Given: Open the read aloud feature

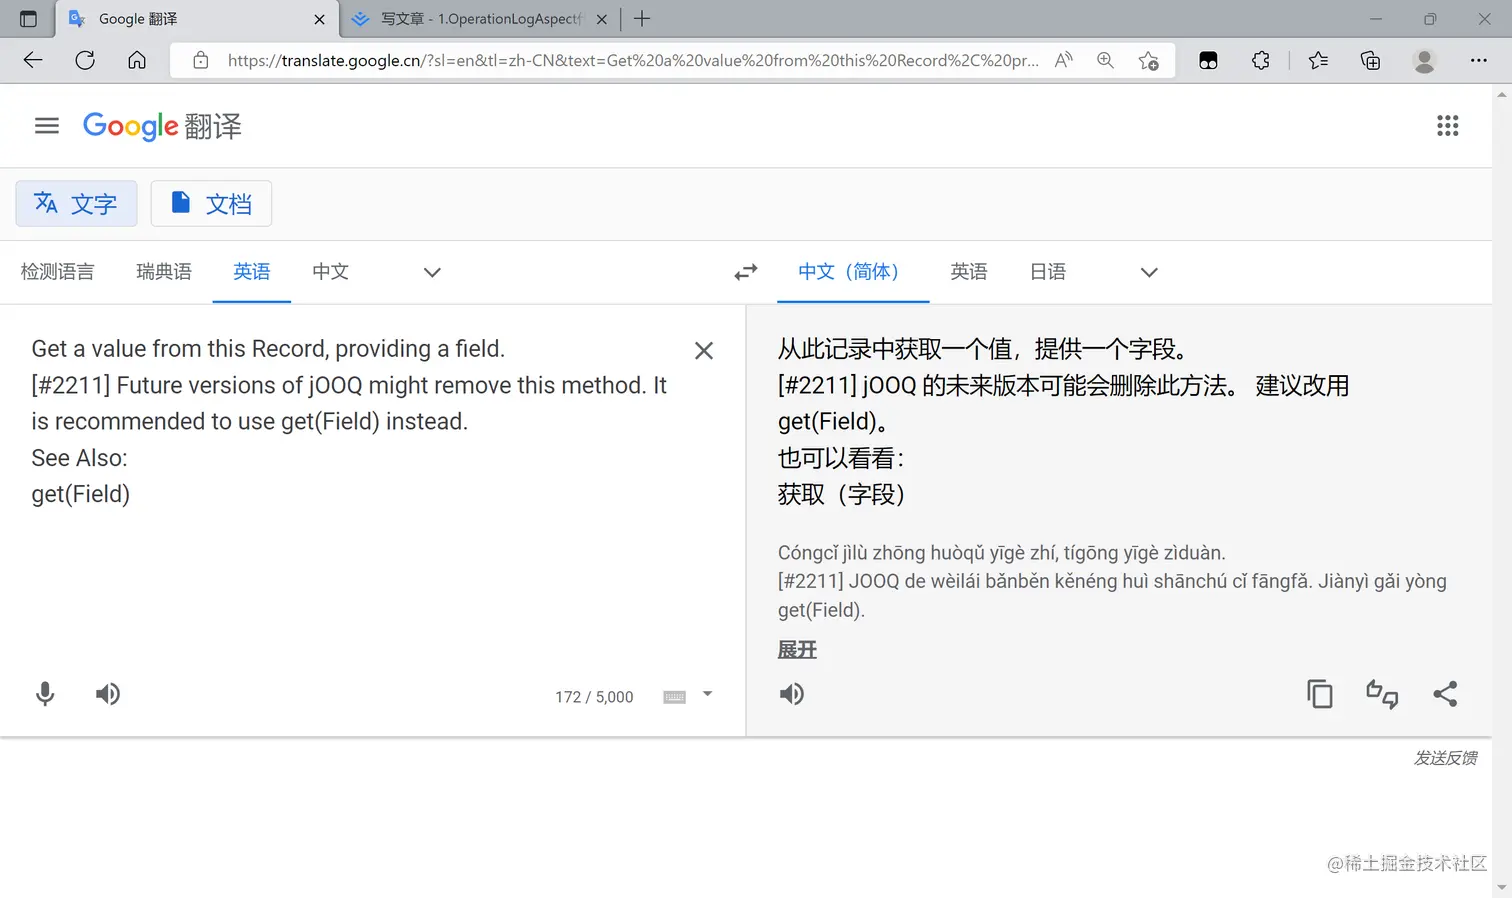Looking at the screenshot, I should click(x=1064, y=60).
